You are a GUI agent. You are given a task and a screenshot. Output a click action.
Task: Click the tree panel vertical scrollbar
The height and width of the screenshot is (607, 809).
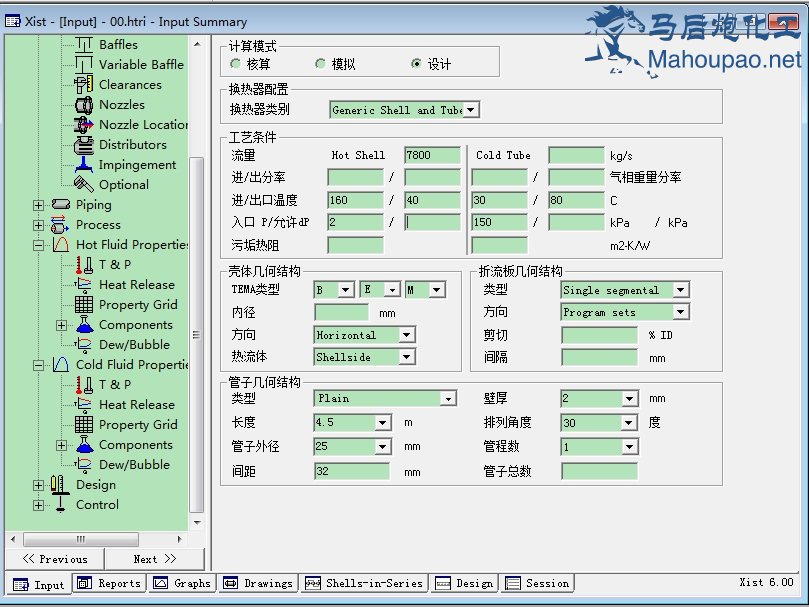click(x=197, y=300)
